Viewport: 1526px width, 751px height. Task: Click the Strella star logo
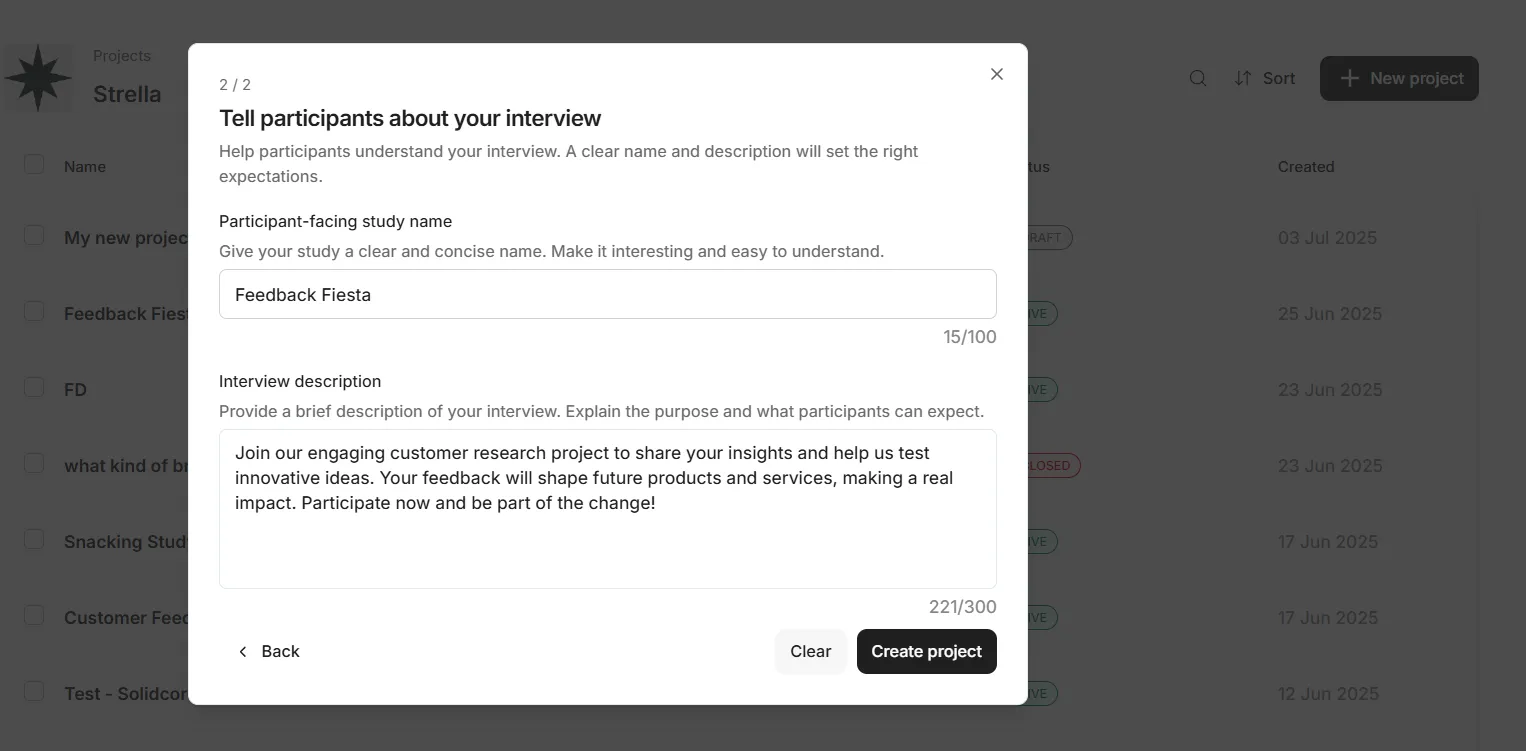(38, 78)
